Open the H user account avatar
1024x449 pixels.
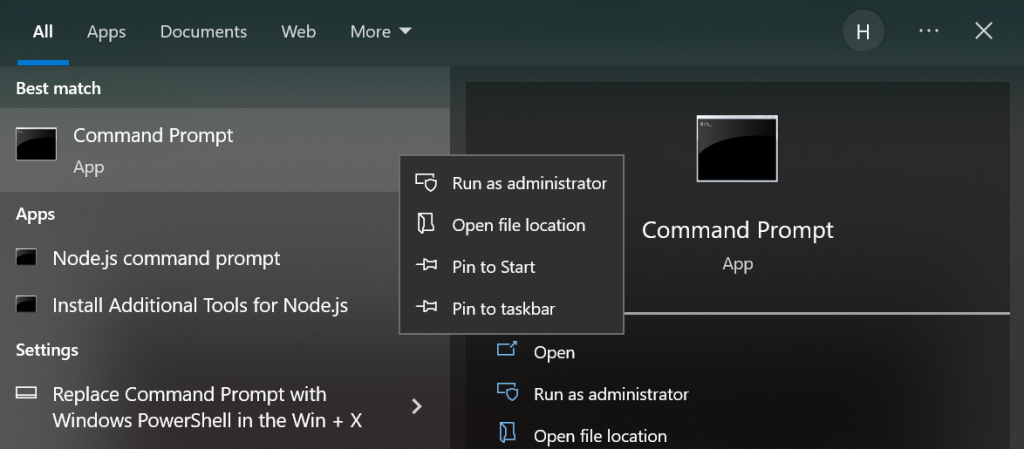tap(863, 31)
